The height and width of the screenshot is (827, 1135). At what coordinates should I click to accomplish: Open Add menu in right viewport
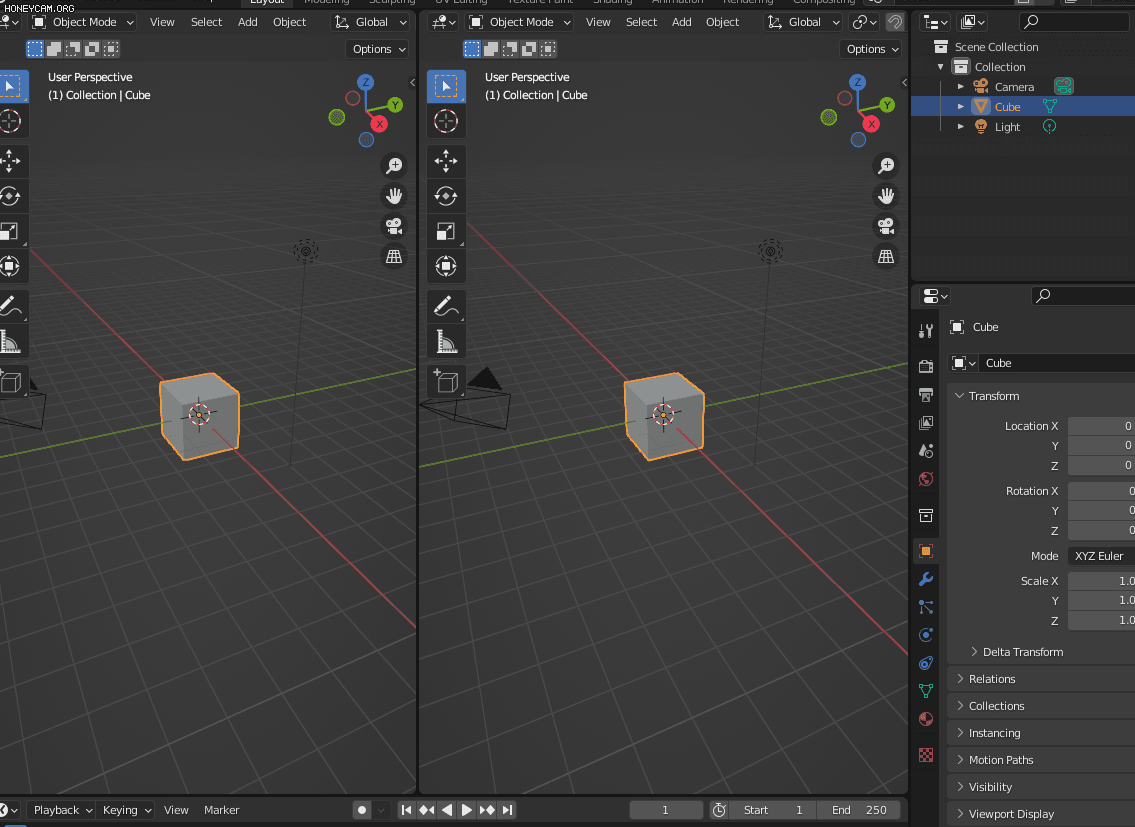click(681, 22)
